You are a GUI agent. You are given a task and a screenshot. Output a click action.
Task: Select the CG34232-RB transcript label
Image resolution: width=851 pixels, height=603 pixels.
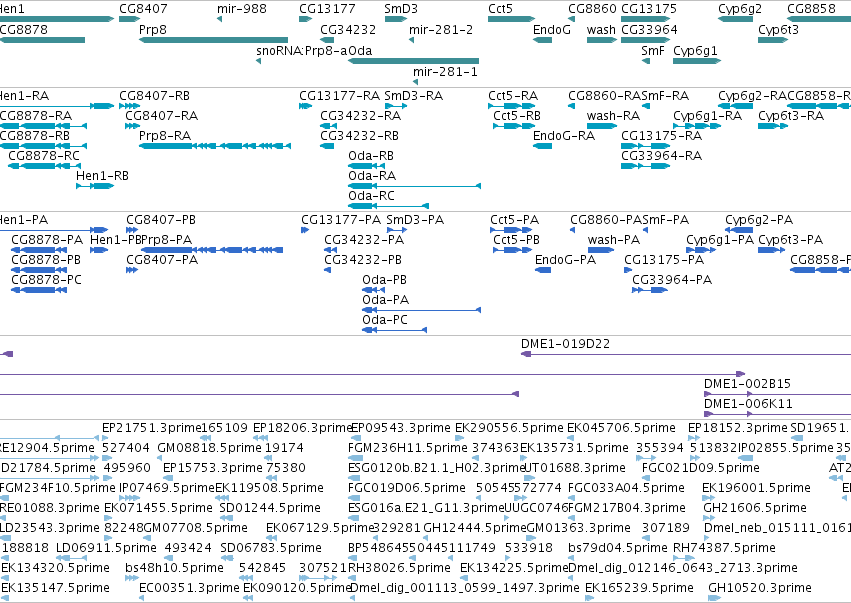(x=359, y=136)
